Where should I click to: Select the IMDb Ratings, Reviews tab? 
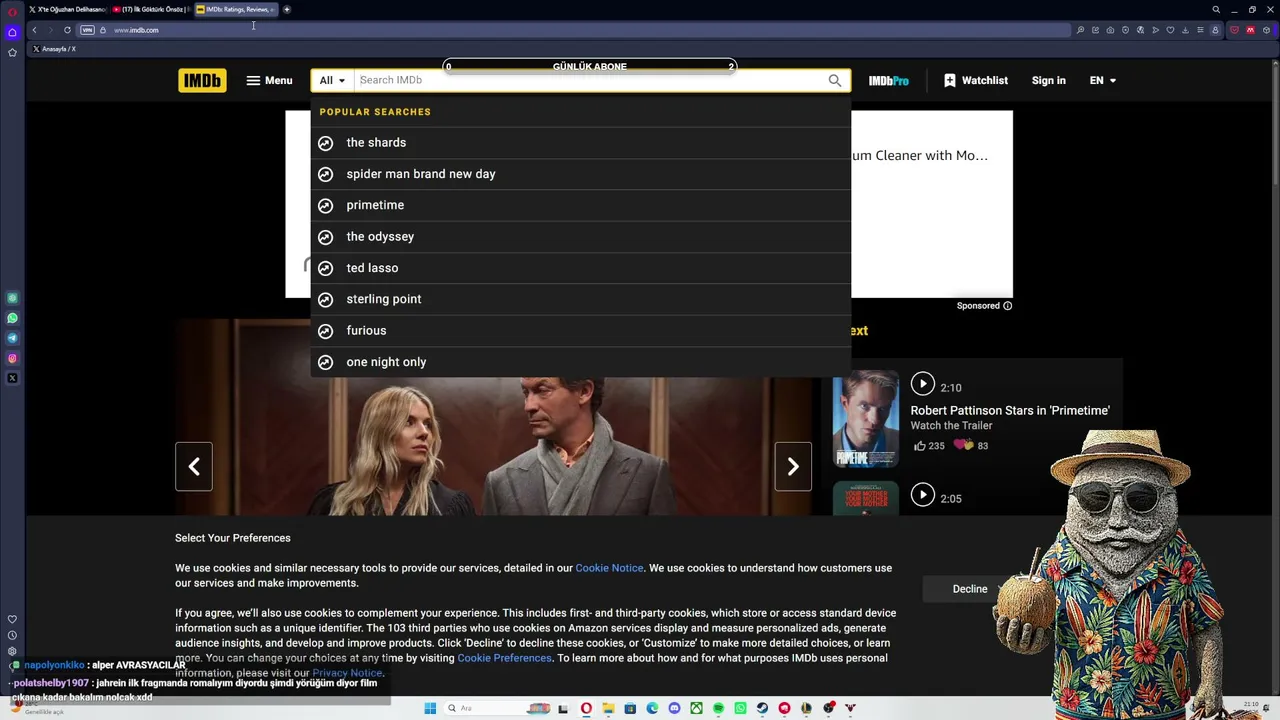[x=236, y=10]
